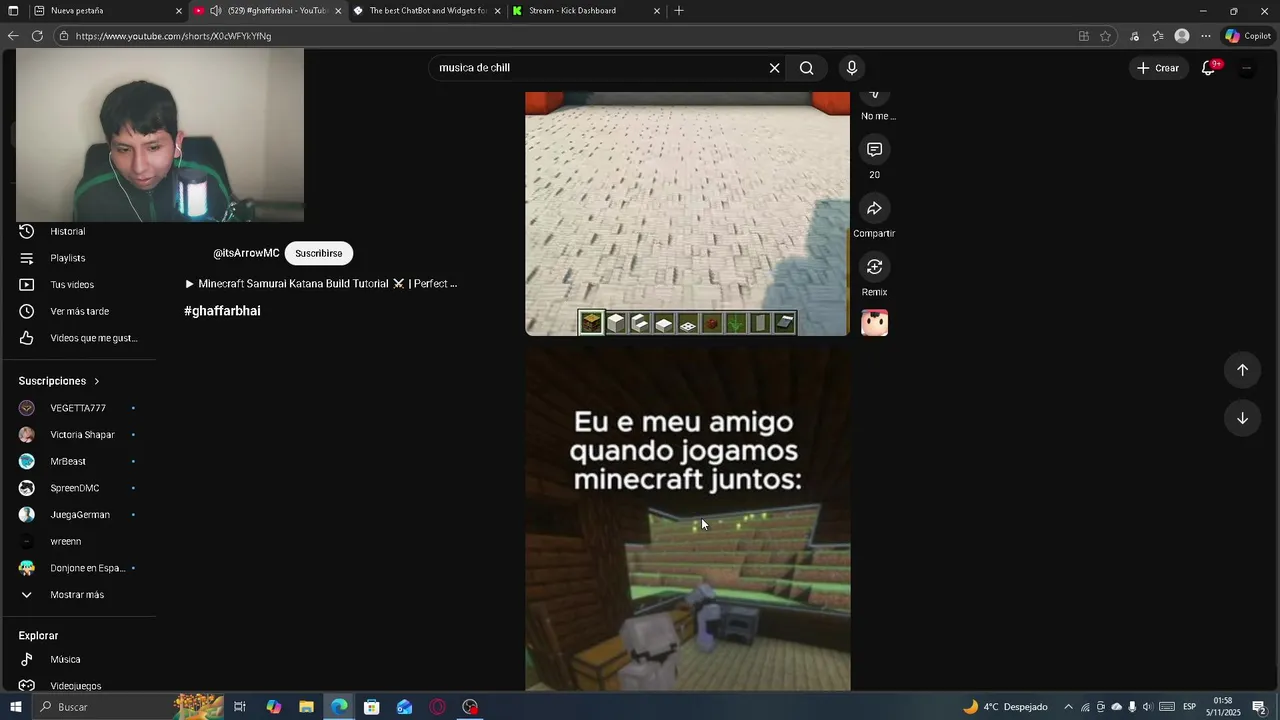Click the Explorar section heading
Viewport: 1280px width, 720px height.
[x=38, y=636]
